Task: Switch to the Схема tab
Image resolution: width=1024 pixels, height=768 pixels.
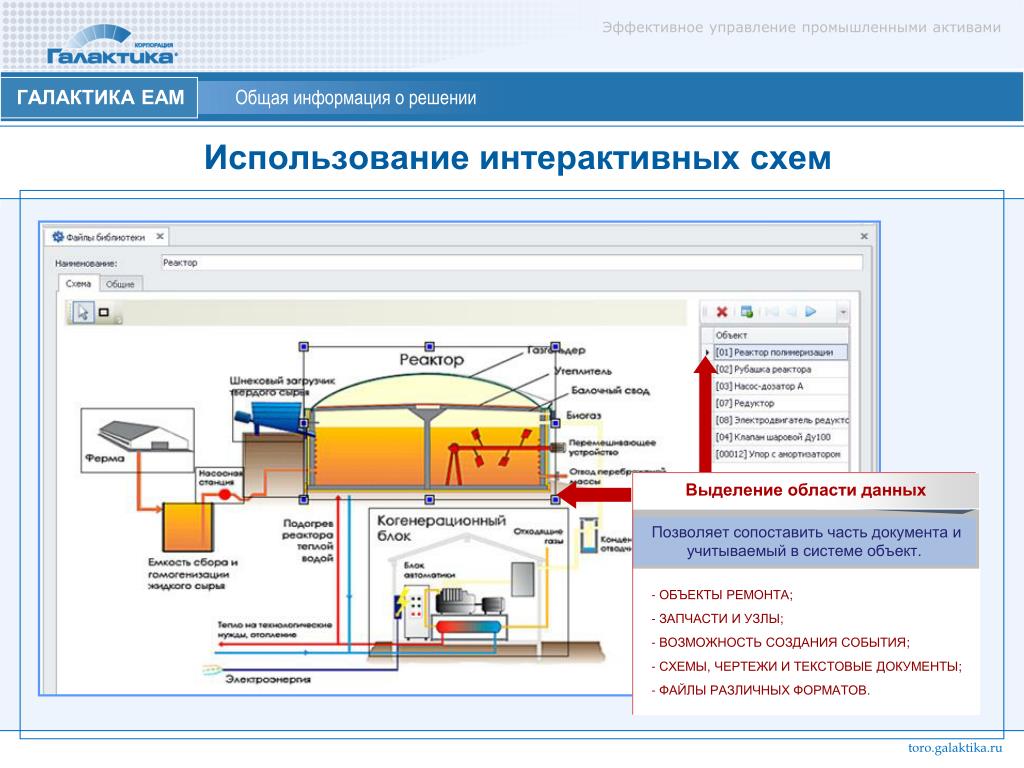Action: (x=78, y=283)
